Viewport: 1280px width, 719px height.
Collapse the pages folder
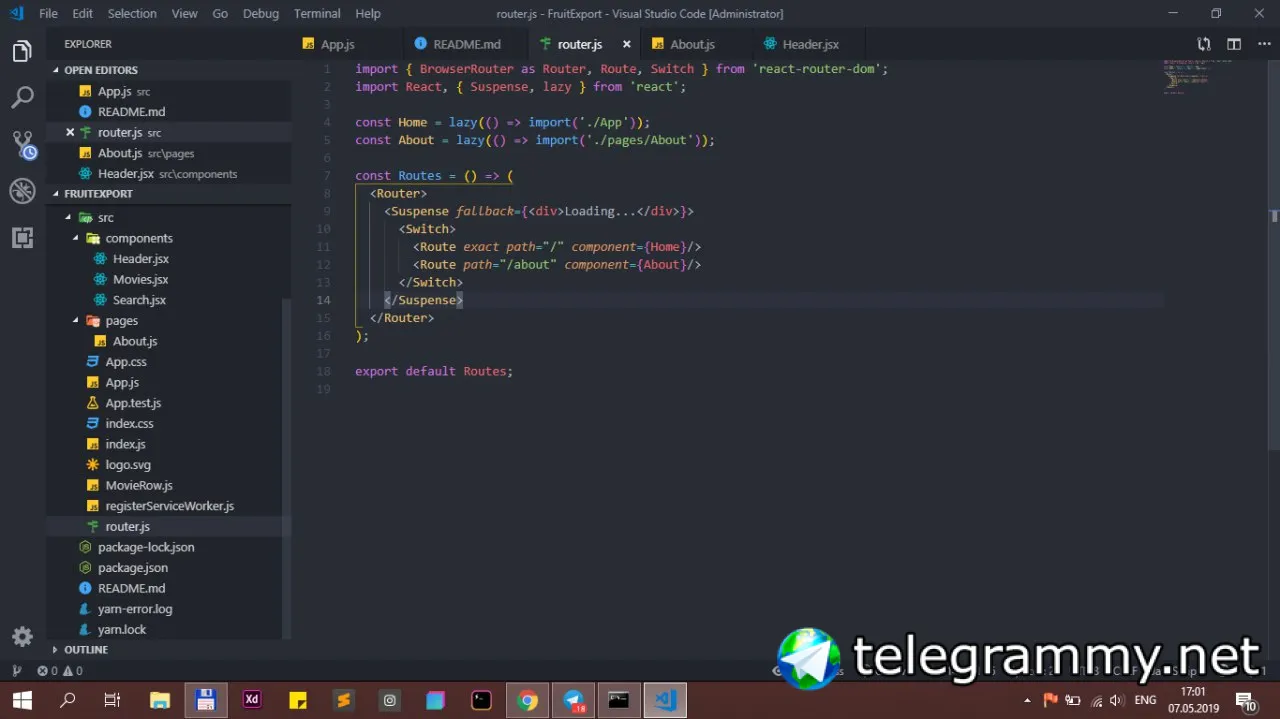pos(76,320)
